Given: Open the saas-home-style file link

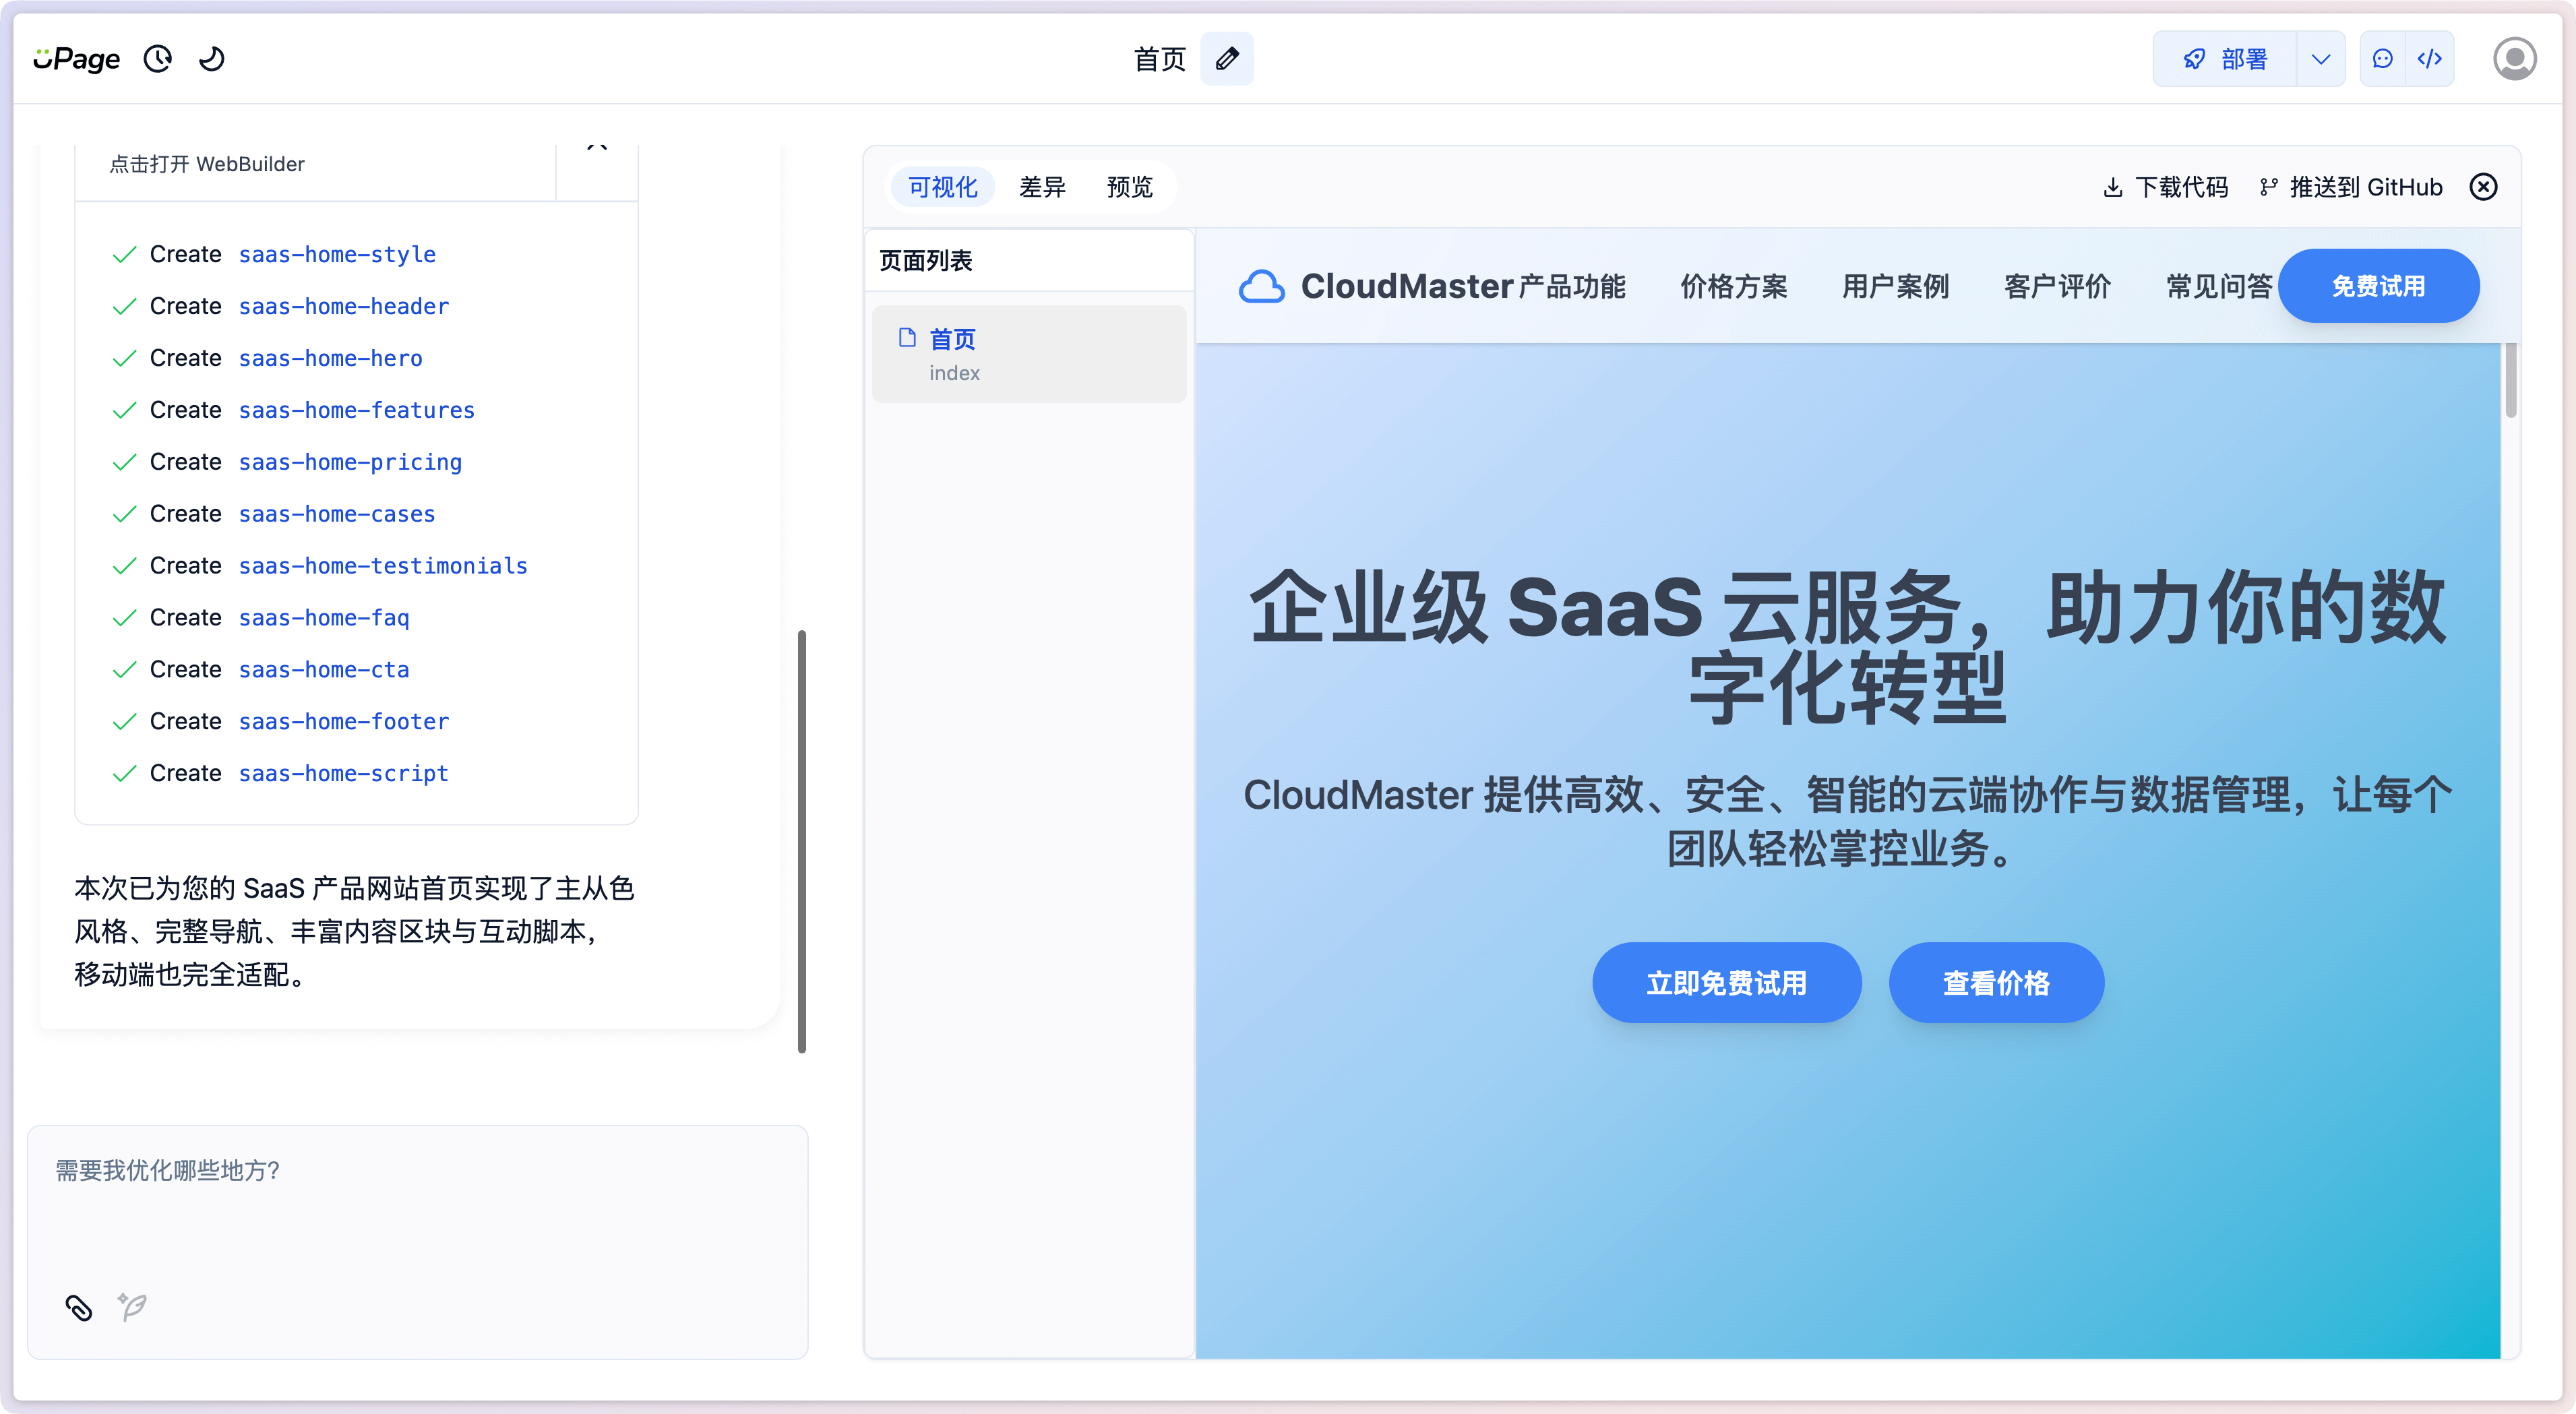Looking at the screenshot, I should (x=336, y=255).
